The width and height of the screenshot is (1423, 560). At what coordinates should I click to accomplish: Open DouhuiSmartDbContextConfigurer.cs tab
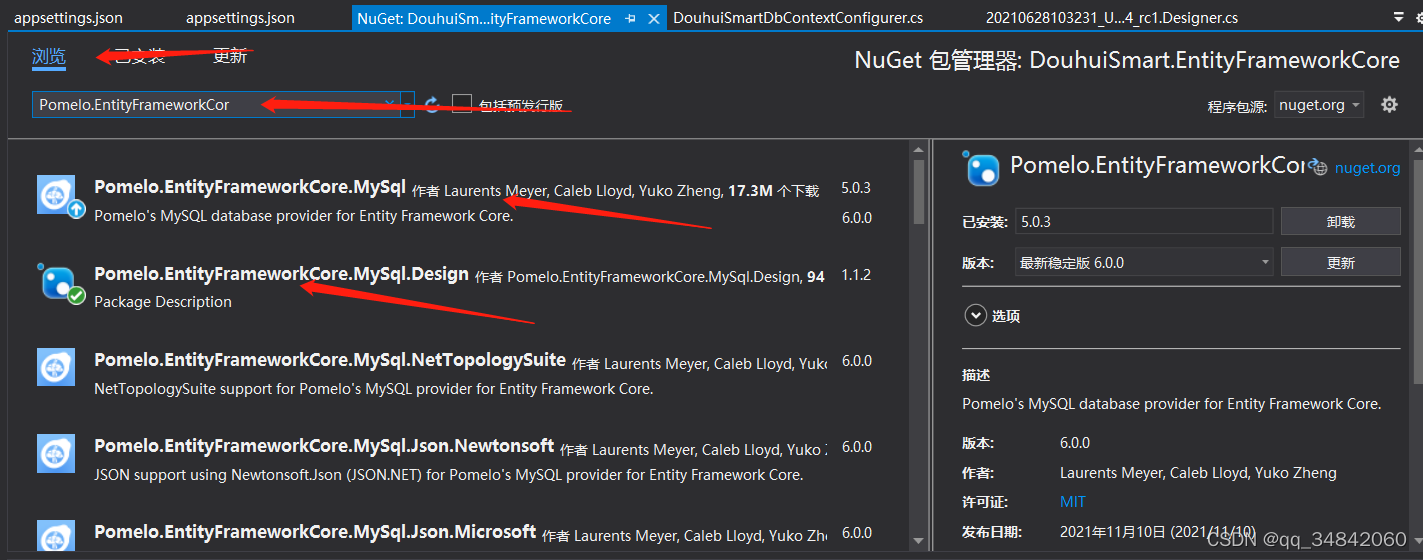tap(798, 18)
